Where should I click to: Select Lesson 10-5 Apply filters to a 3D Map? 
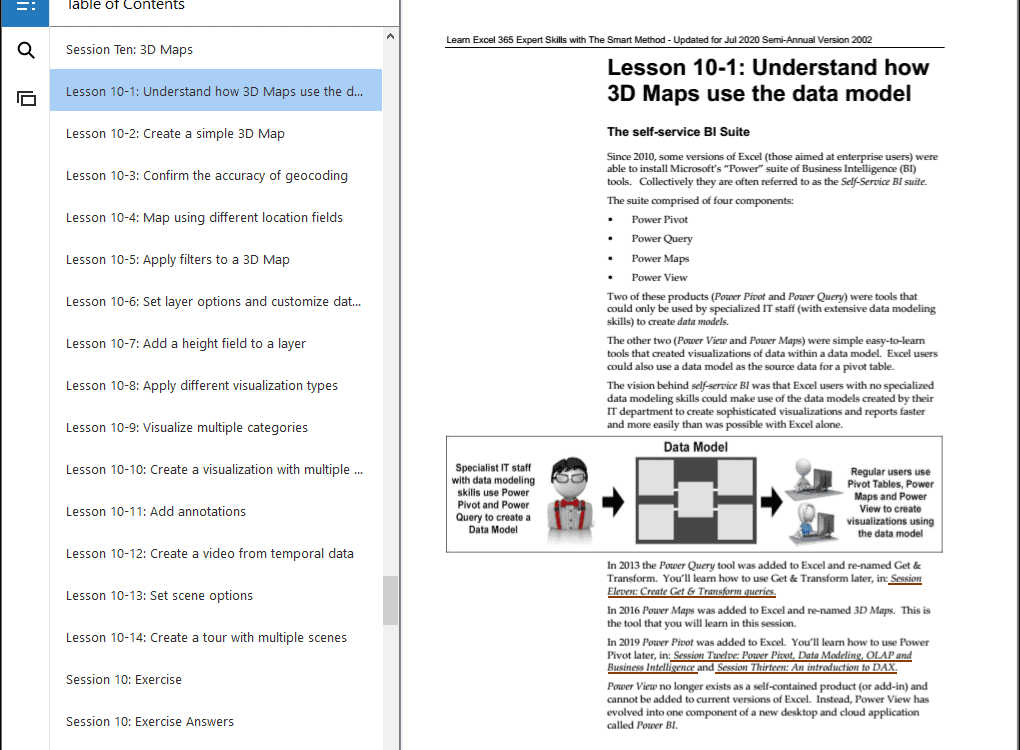216,260
